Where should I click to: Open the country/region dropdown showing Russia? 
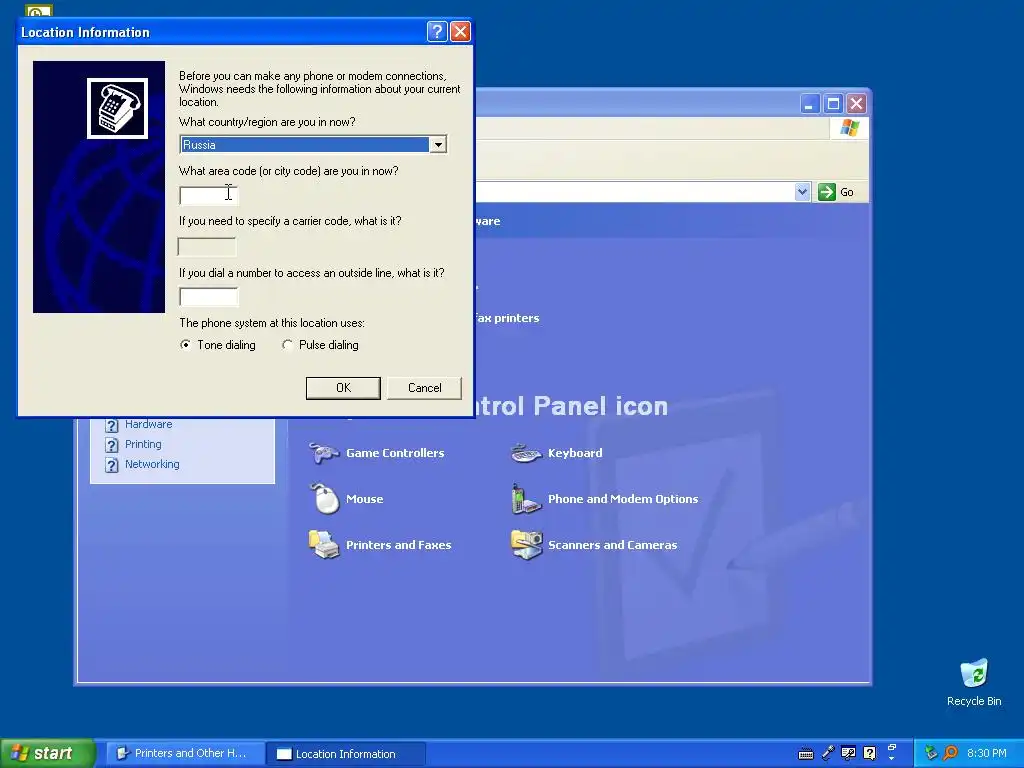pyautogui.click(x=313, y=144)
